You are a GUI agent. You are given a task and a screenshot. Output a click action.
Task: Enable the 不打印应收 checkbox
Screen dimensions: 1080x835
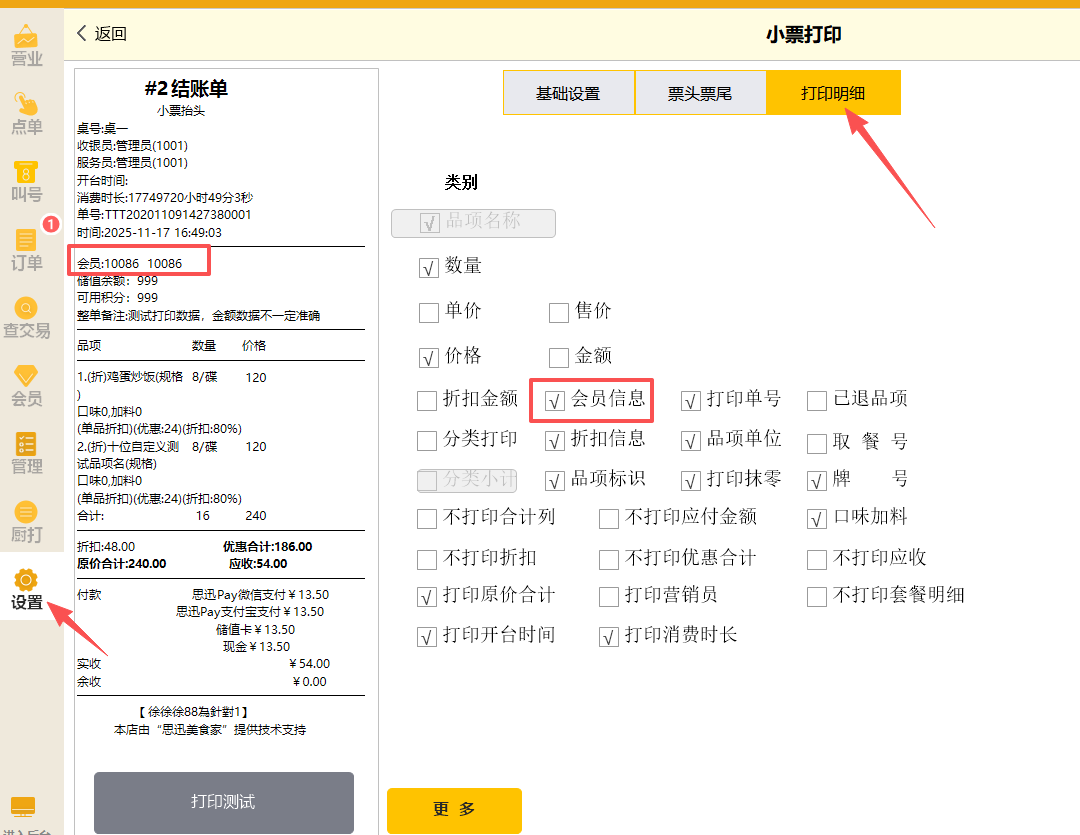(x=818, y=559)
